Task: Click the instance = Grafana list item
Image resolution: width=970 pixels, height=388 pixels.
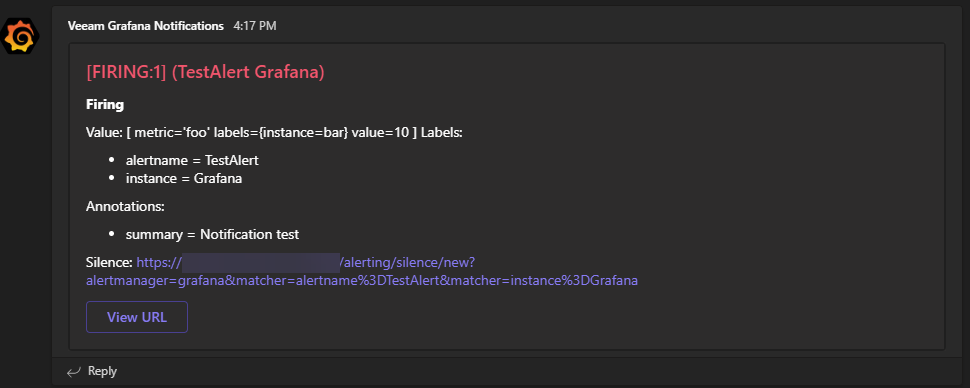Action: point(184,179)
